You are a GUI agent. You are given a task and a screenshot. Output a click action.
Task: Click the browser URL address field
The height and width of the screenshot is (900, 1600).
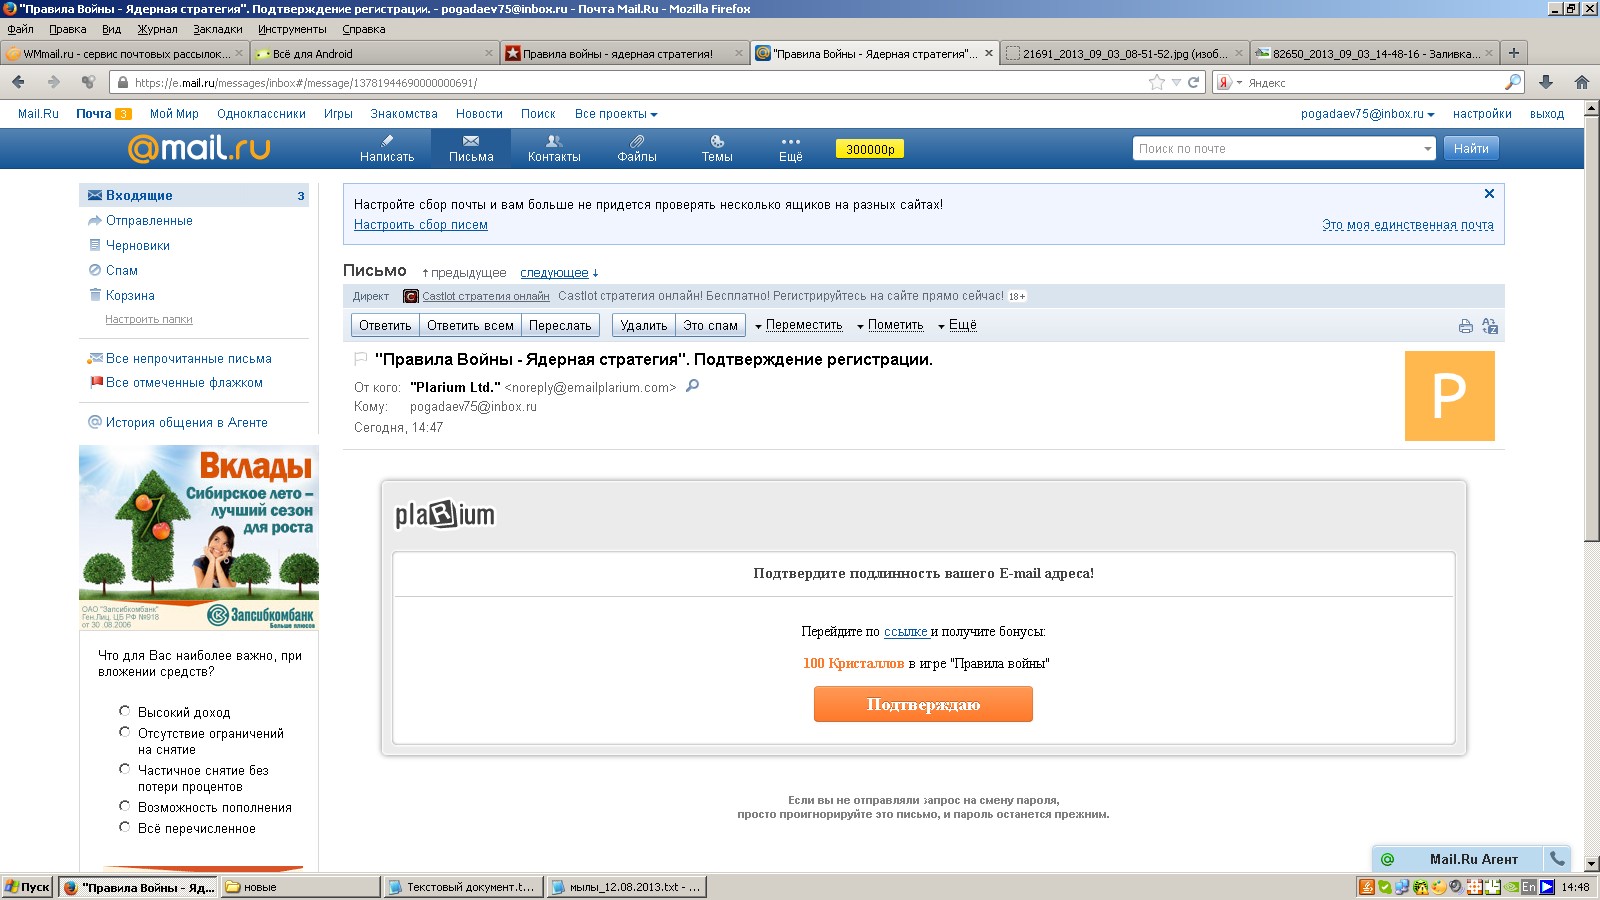tap(640, 82)
